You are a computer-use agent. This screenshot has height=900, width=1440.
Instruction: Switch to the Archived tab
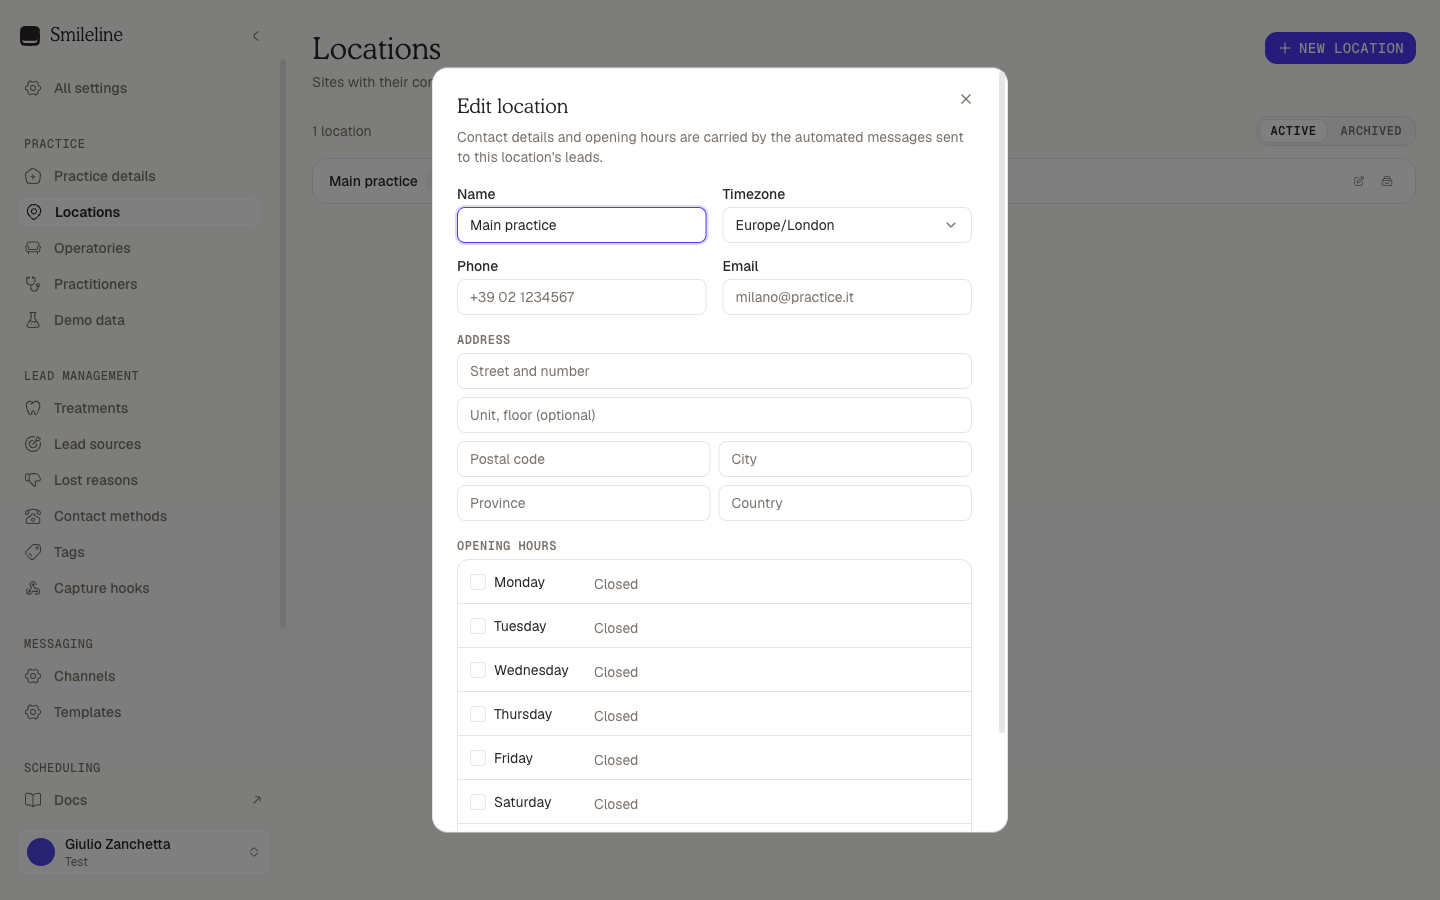click(x=1371, y=131)
